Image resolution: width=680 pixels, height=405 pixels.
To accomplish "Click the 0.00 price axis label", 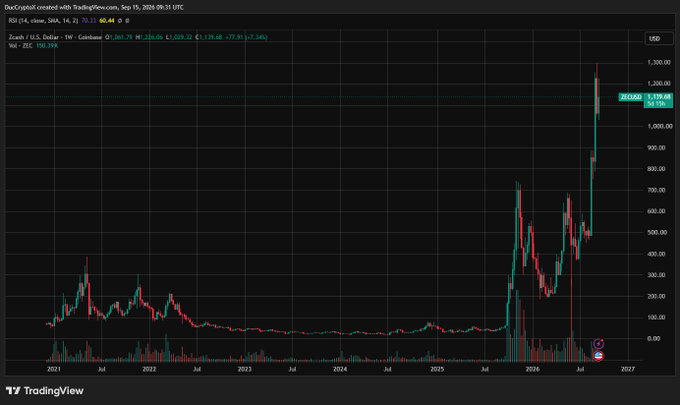I will coord(654,338).
